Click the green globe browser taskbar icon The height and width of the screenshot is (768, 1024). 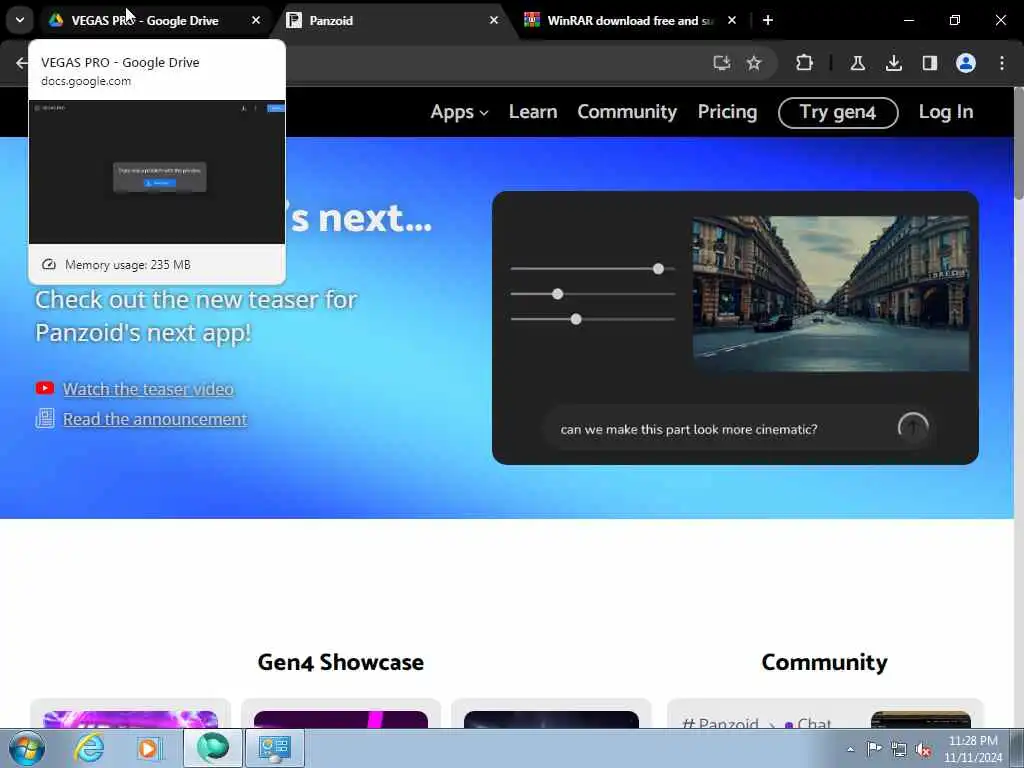(212, 747)
